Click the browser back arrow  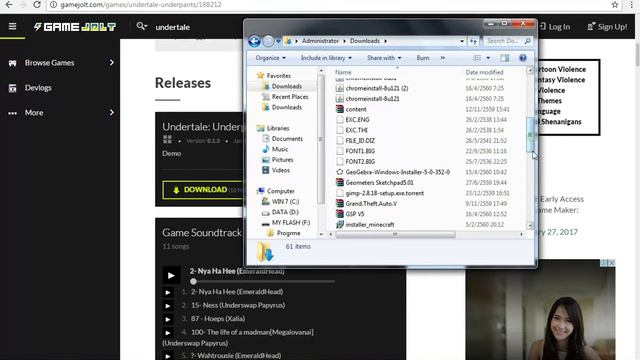point(9,4)
